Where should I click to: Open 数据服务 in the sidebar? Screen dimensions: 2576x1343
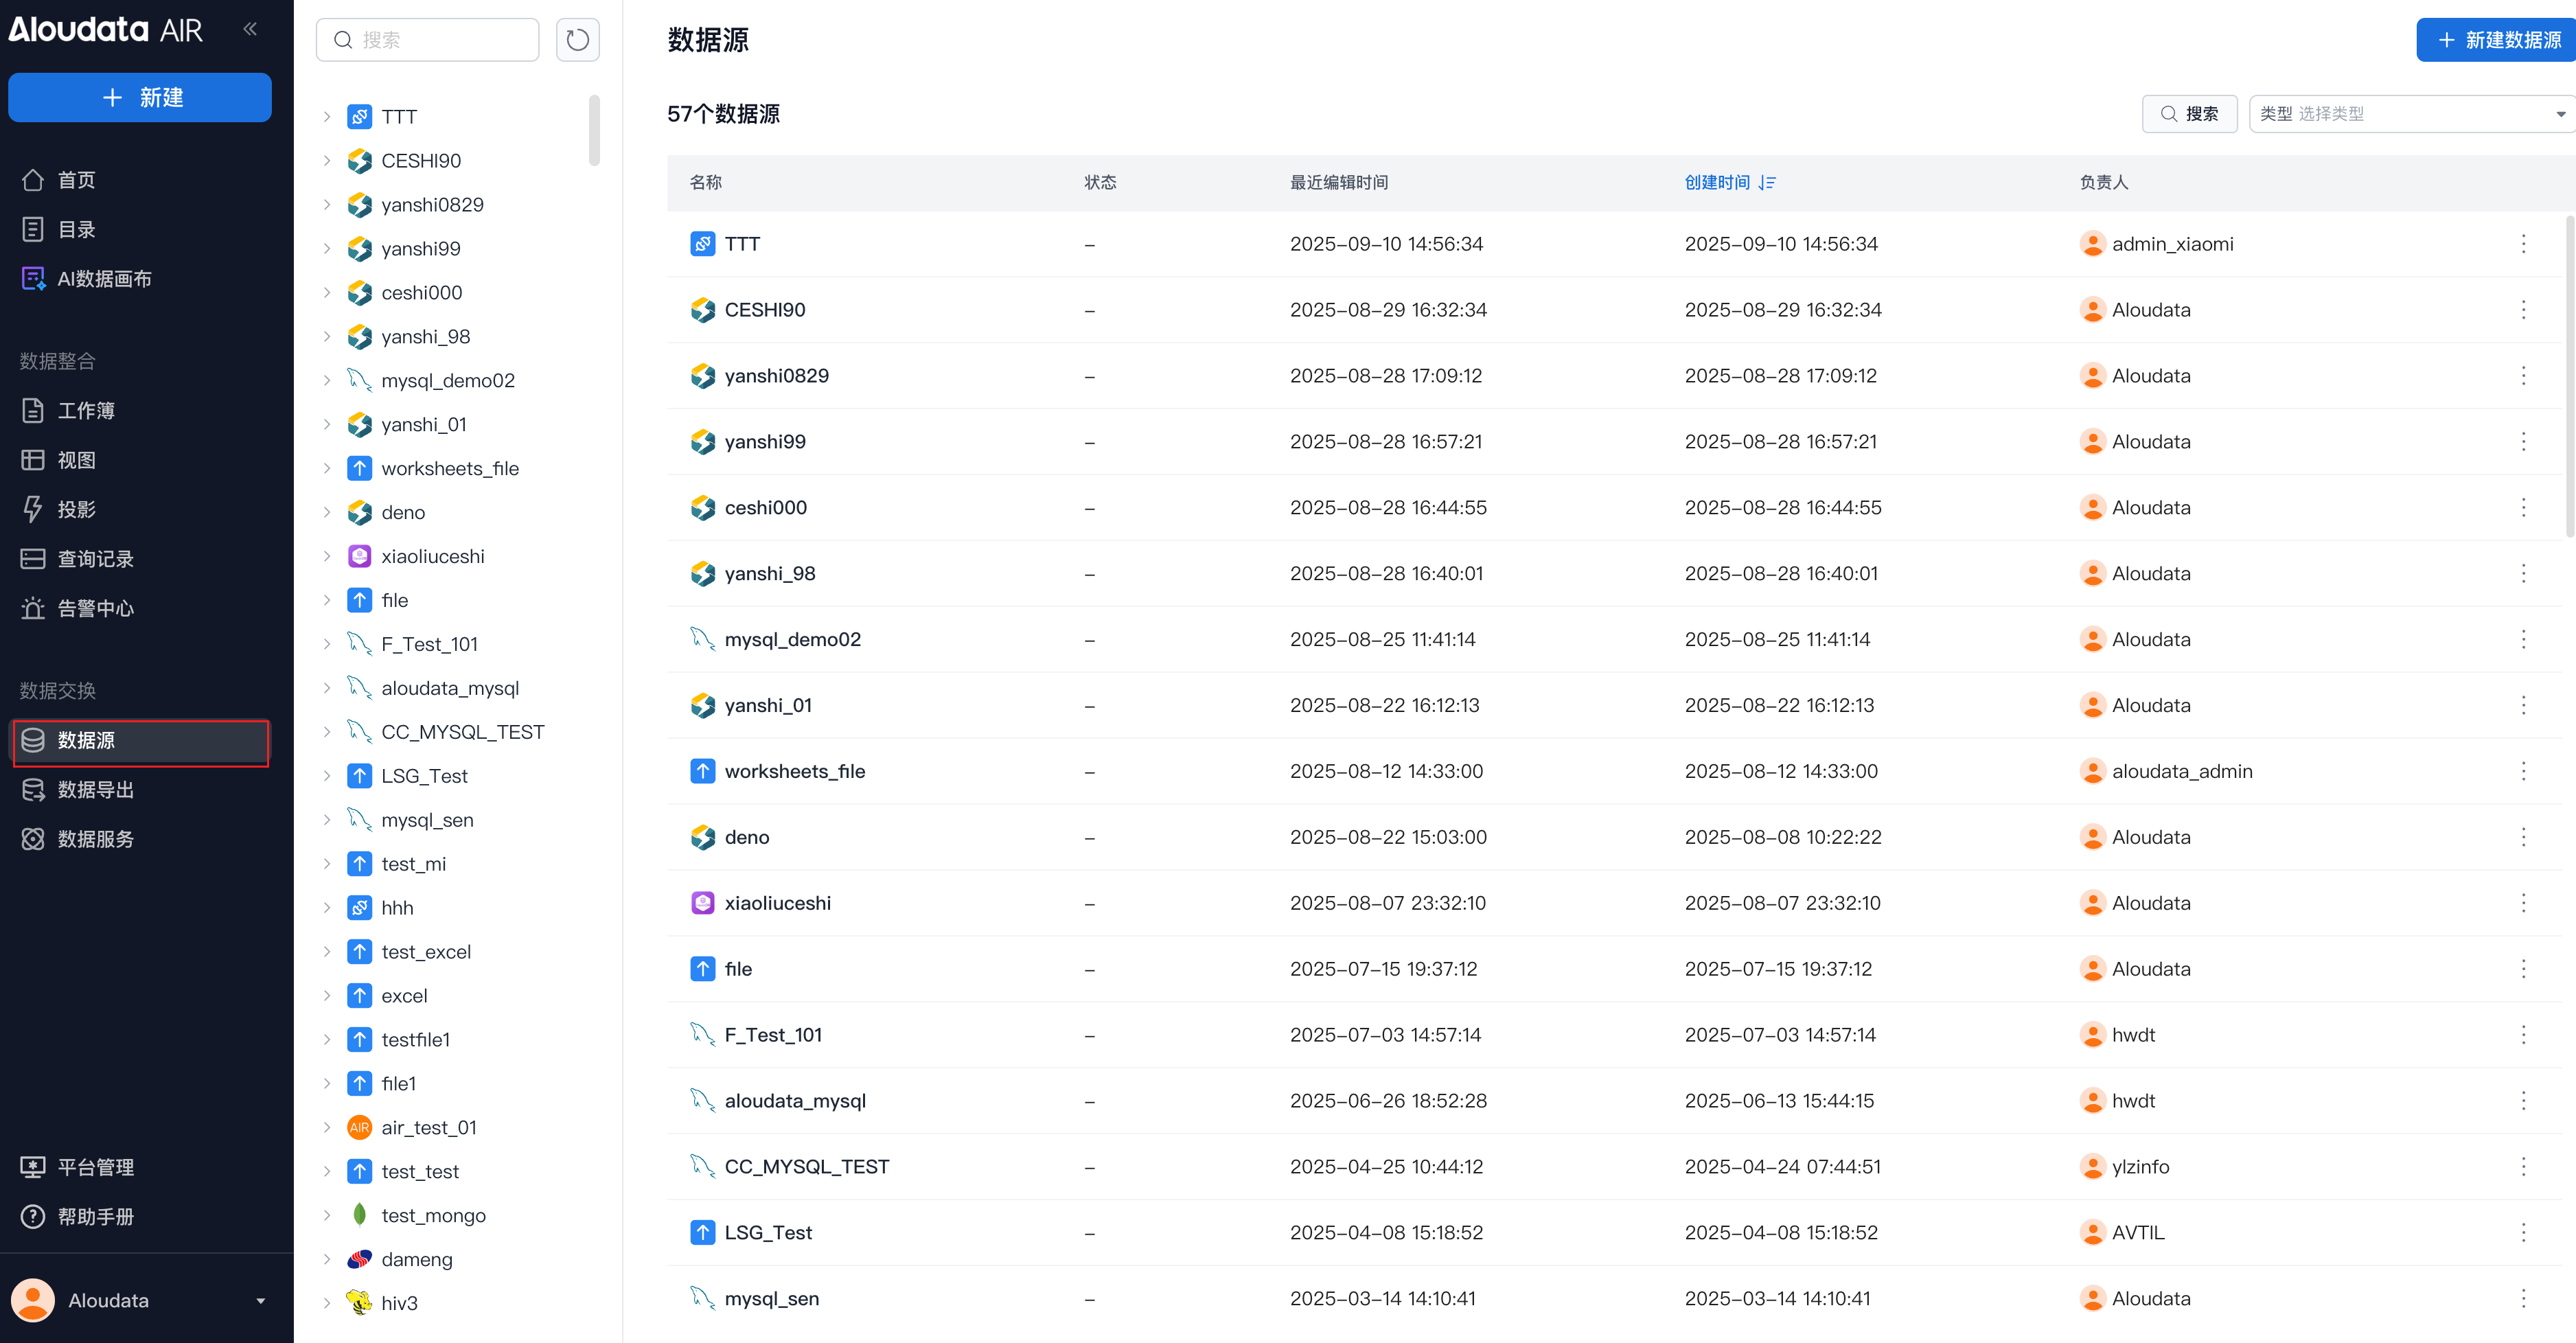click(95, 839)
